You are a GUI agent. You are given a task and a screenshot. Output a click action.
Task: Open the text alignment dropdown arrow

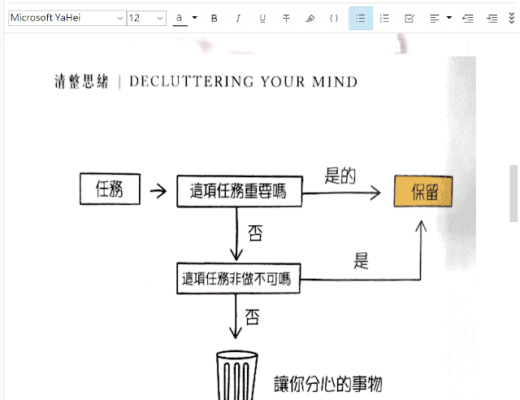(x=449, y=18)
